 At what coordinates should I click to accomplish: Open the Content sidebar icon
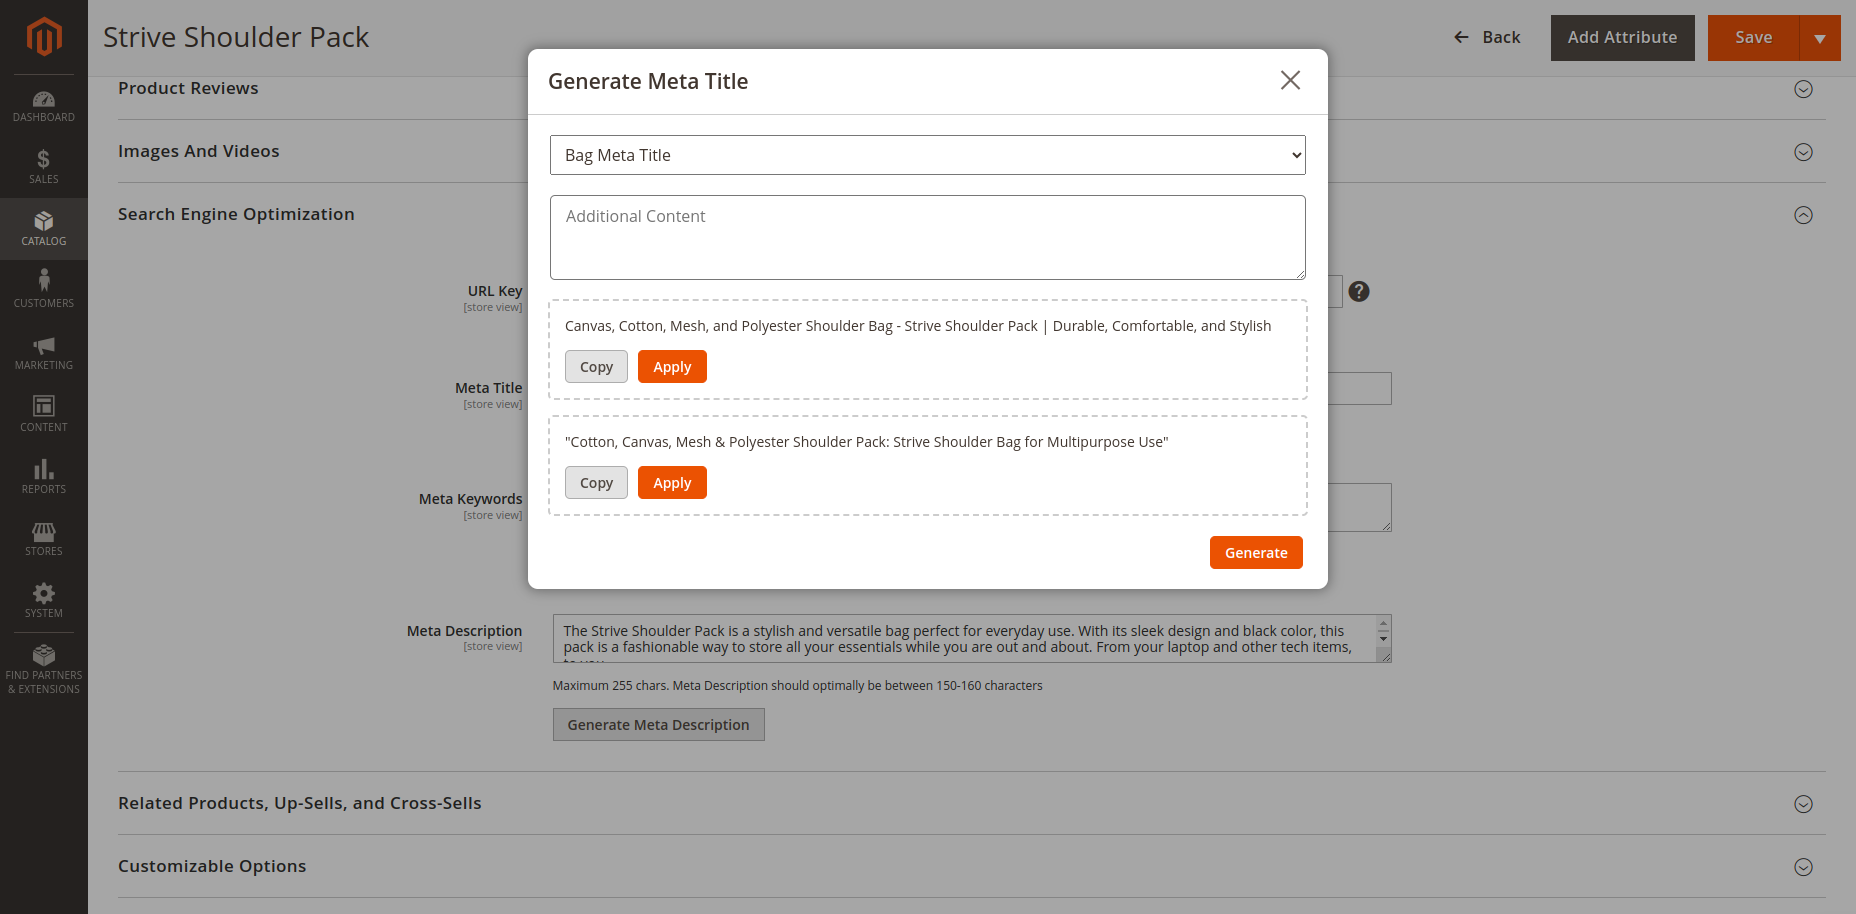(44, 413)
